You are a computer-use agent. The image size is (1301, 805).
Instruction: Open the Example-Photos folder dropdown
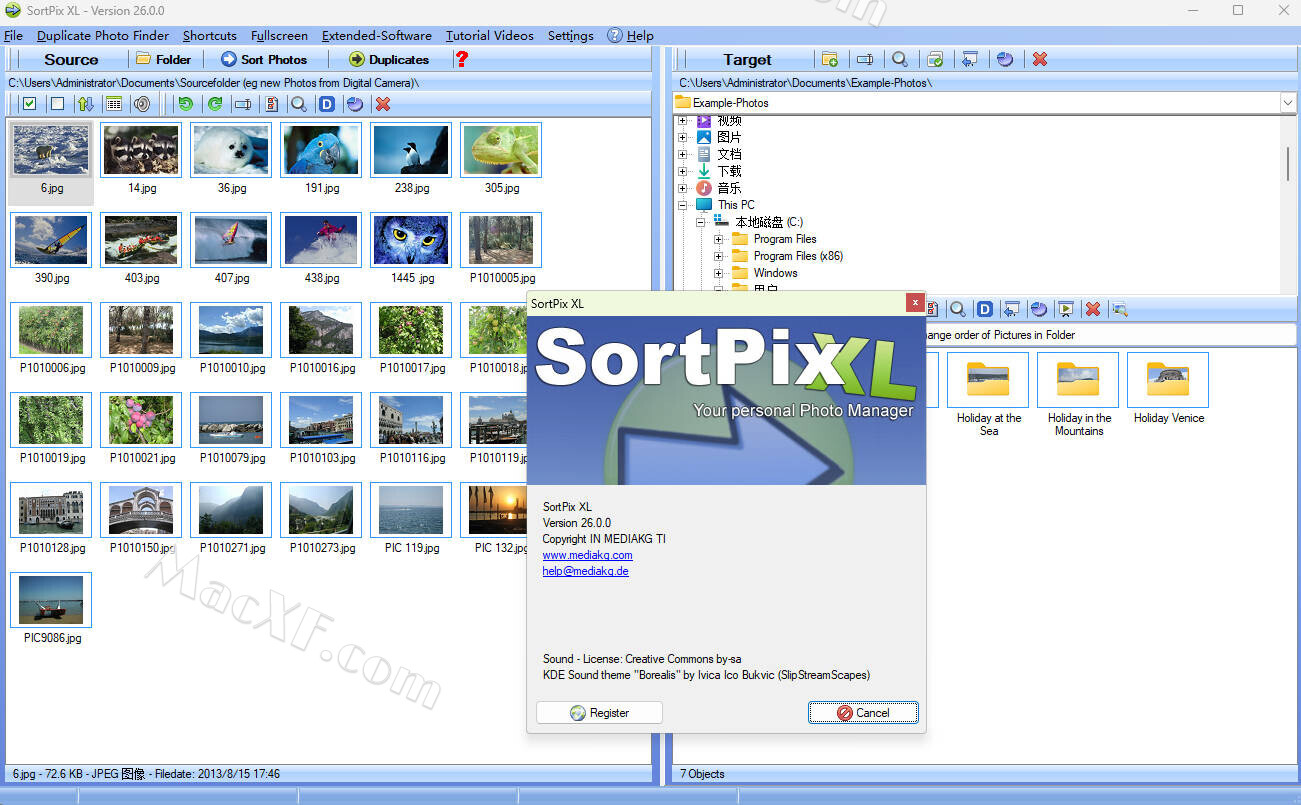coord(1287,102)
